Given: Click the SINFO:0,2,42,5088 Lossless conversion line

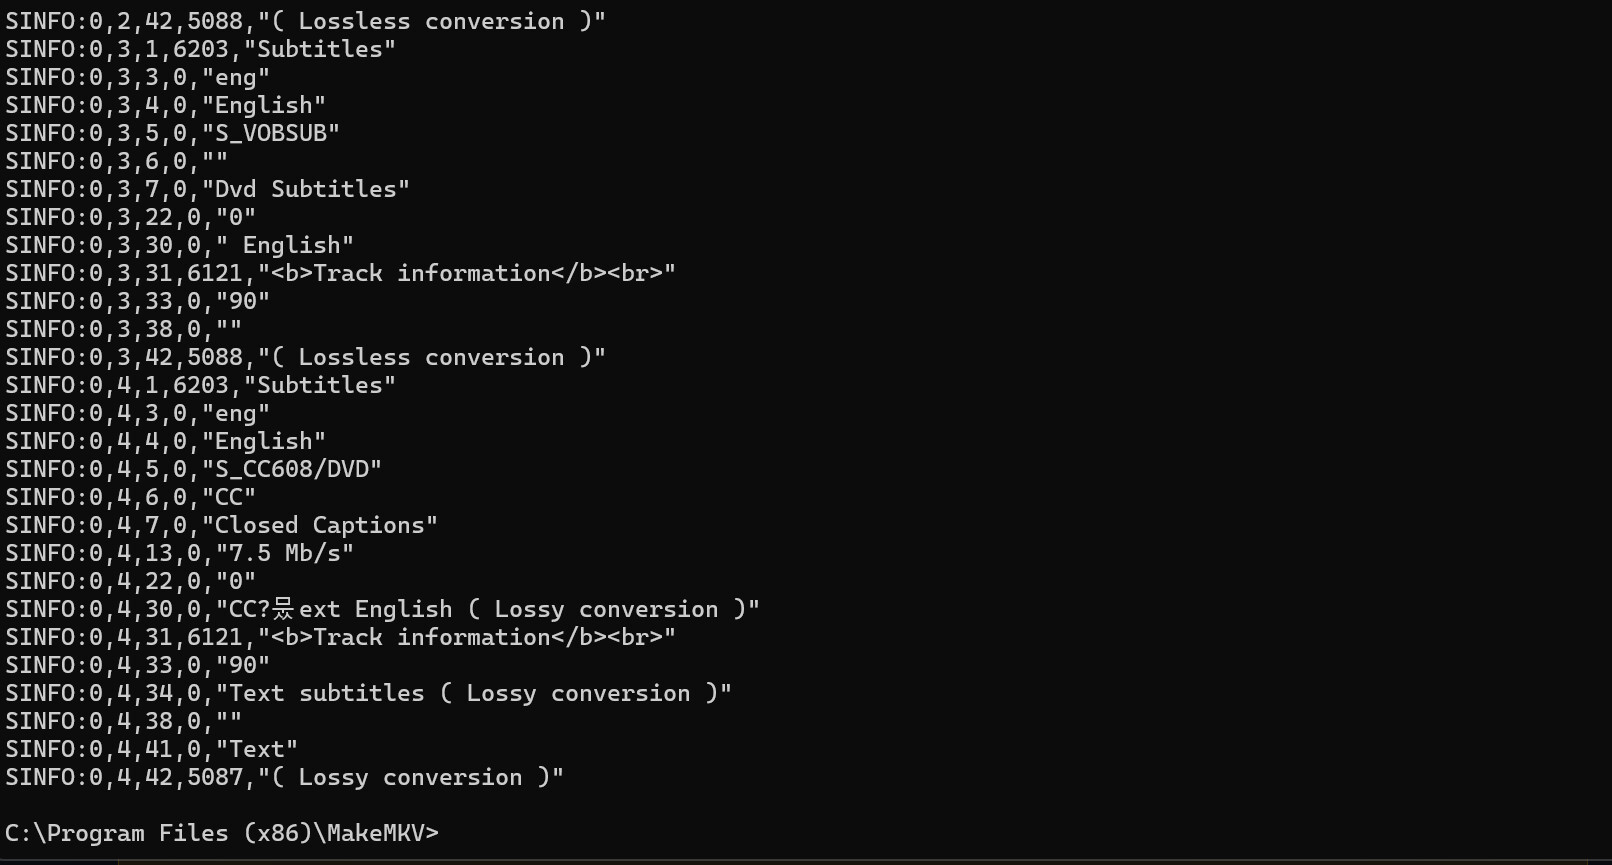Looking at the screenshot, I should [306, 21].
